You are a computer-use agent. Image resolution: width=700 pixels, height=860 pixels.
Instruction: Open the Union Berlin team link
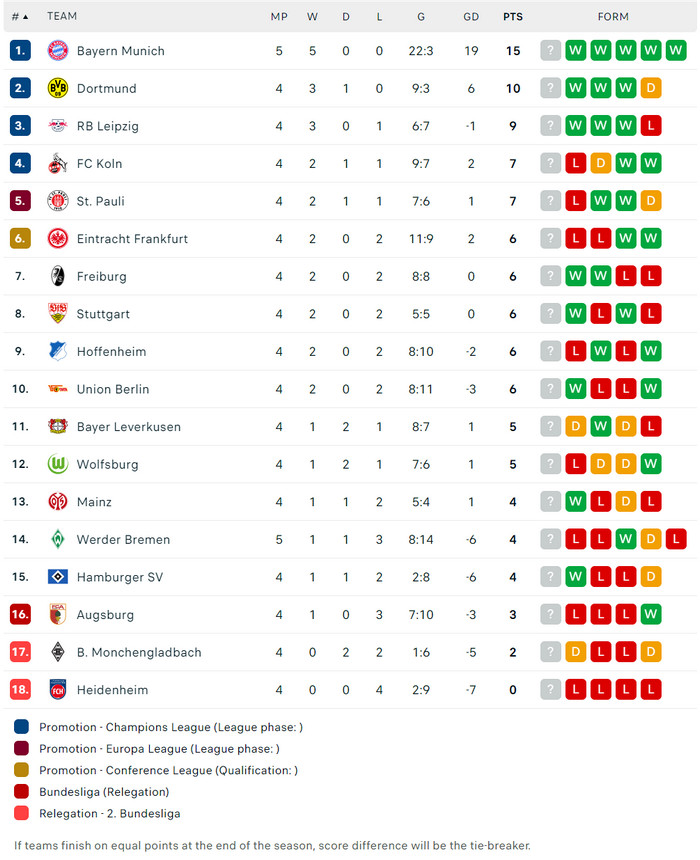(x=113, y=389)
